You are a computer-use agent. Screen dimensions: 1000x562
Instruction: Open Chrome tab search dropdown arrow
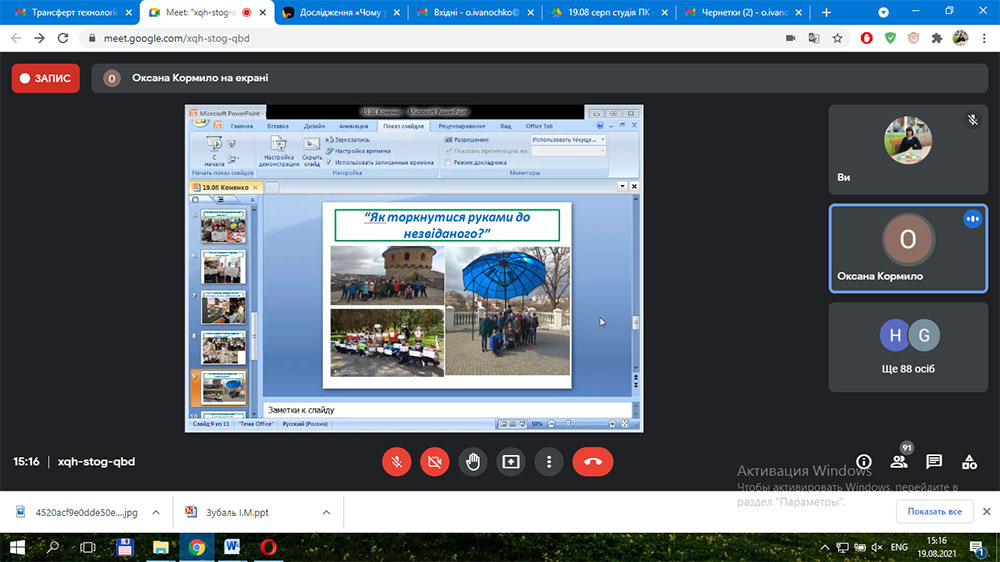coord(883,12)
